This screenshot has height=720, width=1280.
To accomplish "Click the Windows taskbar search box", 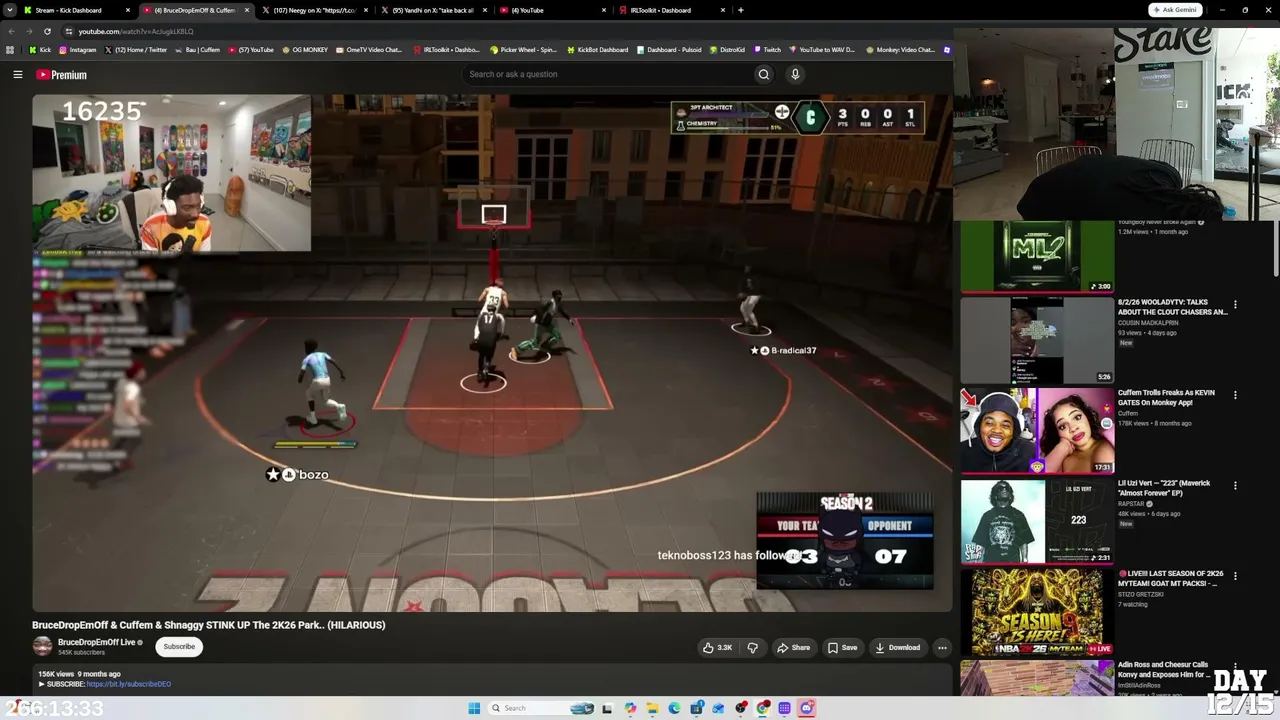I will click(x=542, y=708).
